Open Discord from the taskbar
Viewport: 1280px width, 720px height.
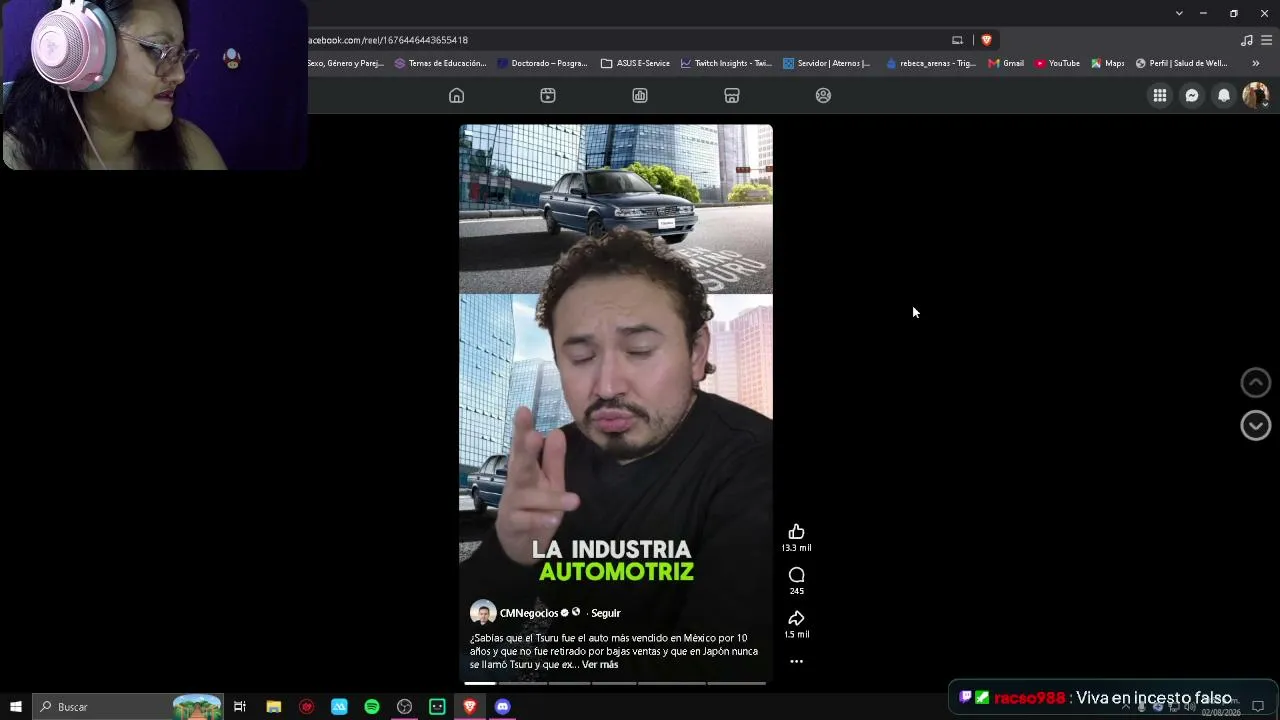click(x=503, y=706)
